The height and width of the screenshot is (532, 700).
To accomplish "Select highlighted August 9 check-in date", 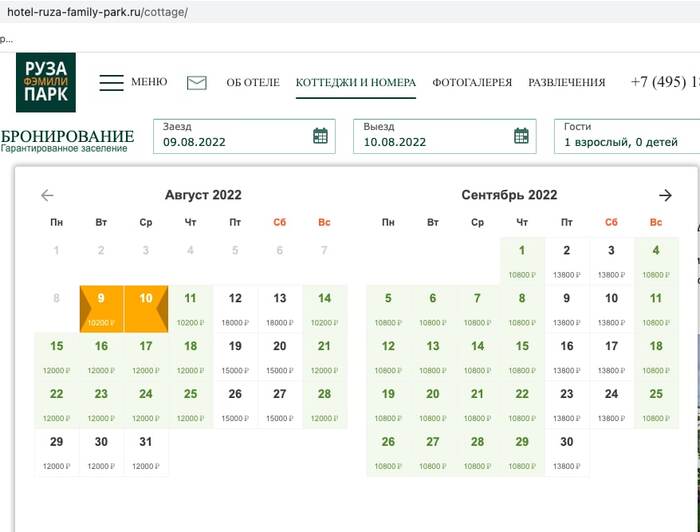I will pos(101,309).
